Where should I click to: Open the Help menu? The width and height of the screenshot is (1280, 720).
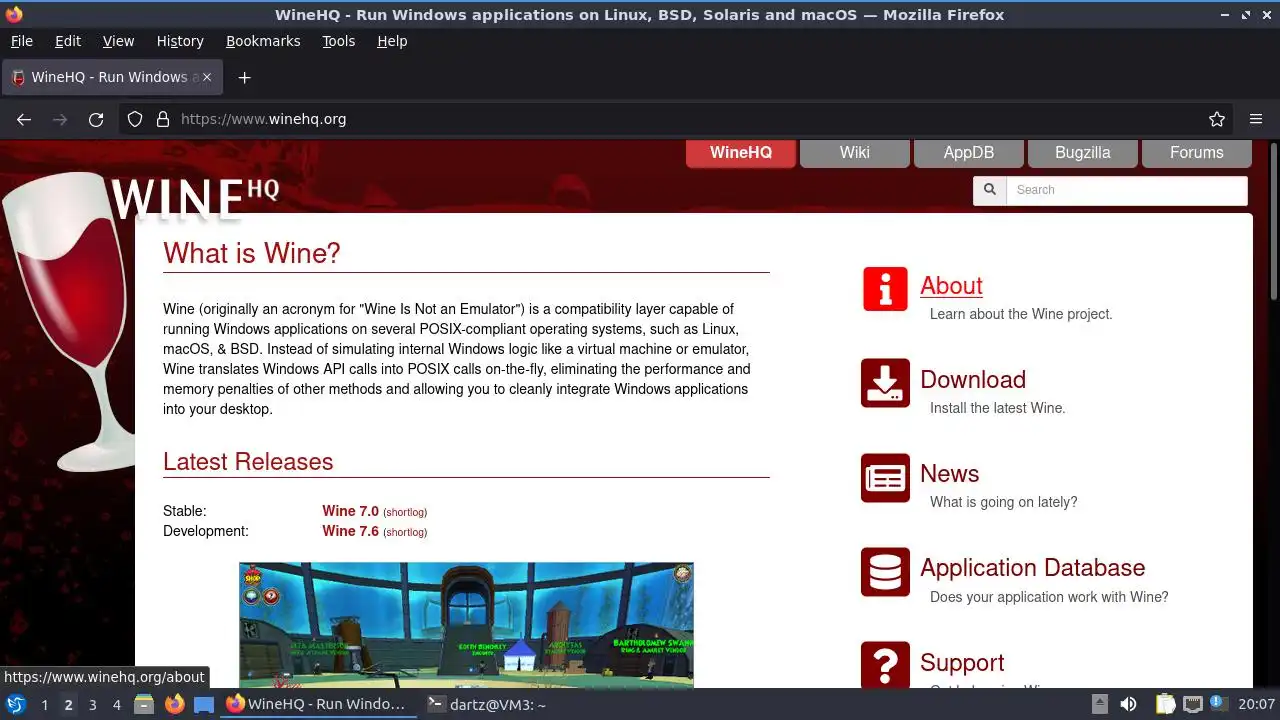point(392,41)
